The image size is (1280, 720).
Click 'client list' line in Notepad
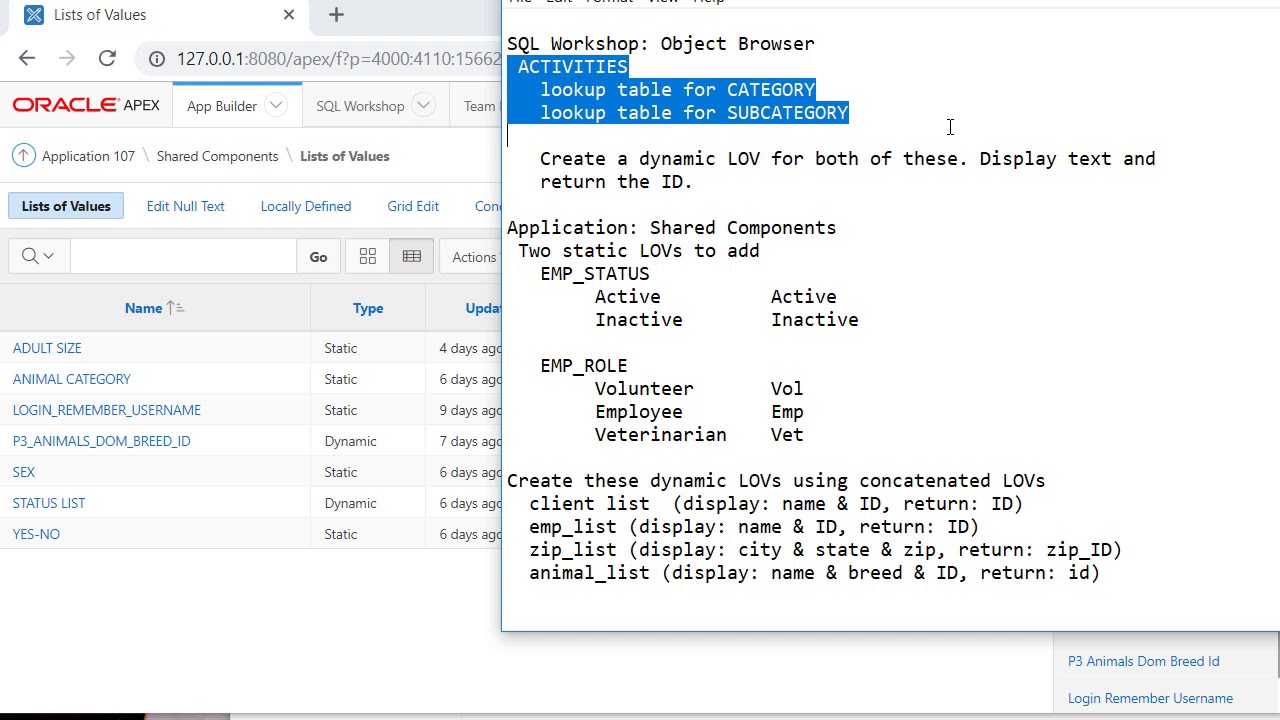[776, 504]
